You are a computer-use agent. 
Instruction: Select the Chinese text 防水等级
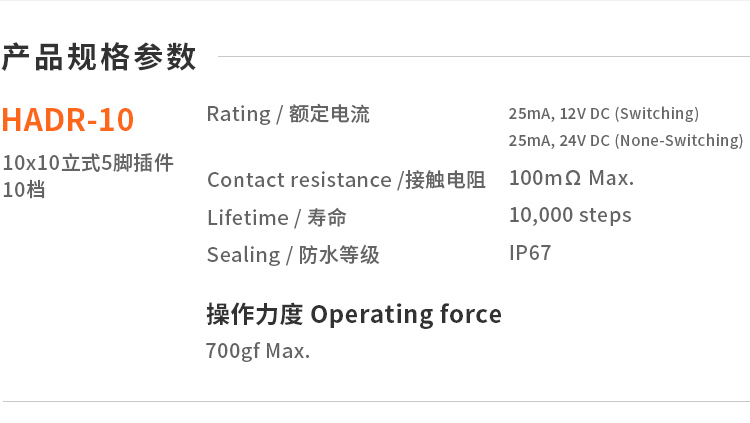click(339, 255)
